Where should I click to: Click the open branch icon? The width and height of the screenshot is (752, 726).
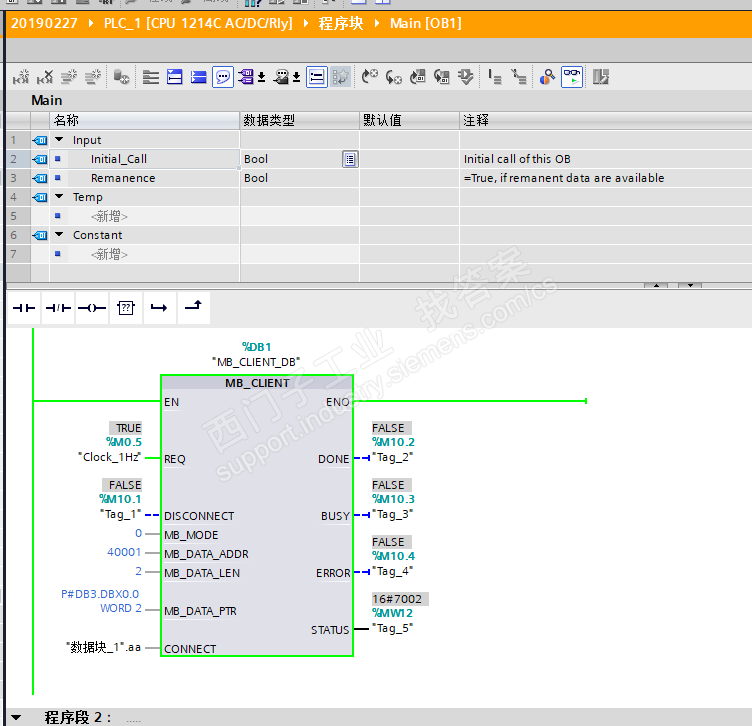tap(159, 308)
